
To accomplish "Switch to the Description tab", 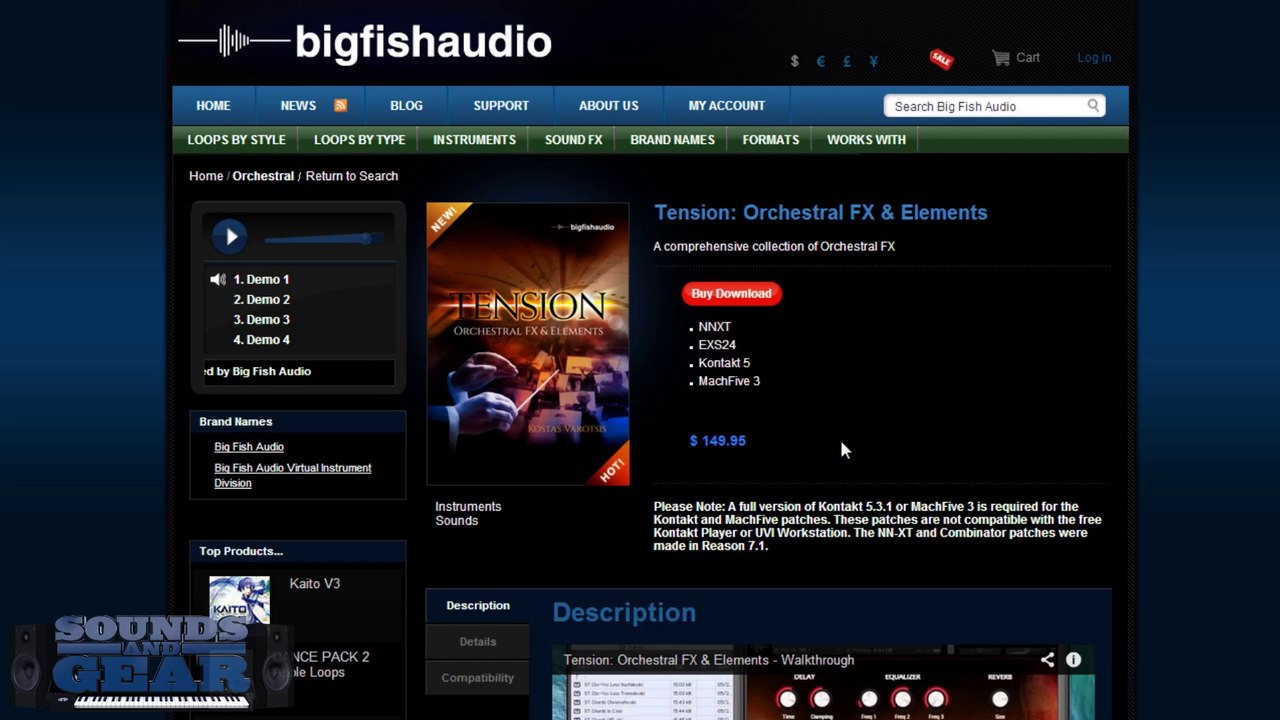I will tap(478, 605).
